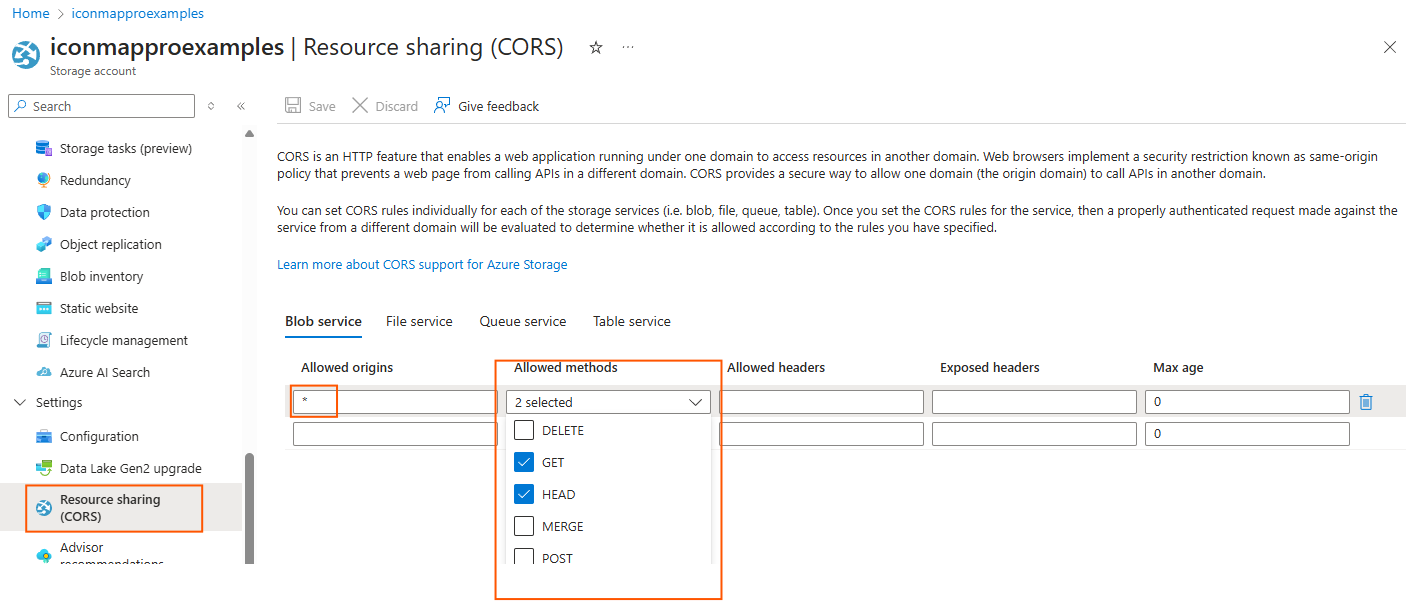This screenshot has height=601, width=1418.
Task: Check the MERGE method checkbox
Action: (x=524, y=527)
